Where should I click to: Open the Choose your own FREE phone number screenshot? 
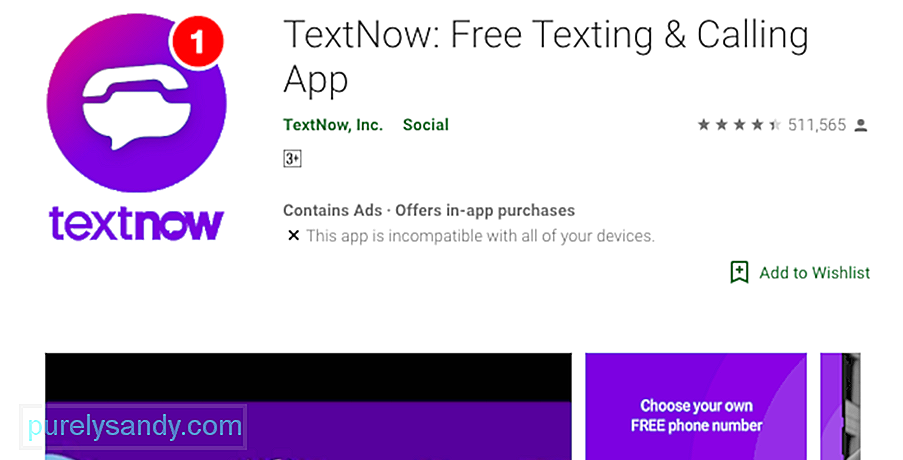pos(696,406)
